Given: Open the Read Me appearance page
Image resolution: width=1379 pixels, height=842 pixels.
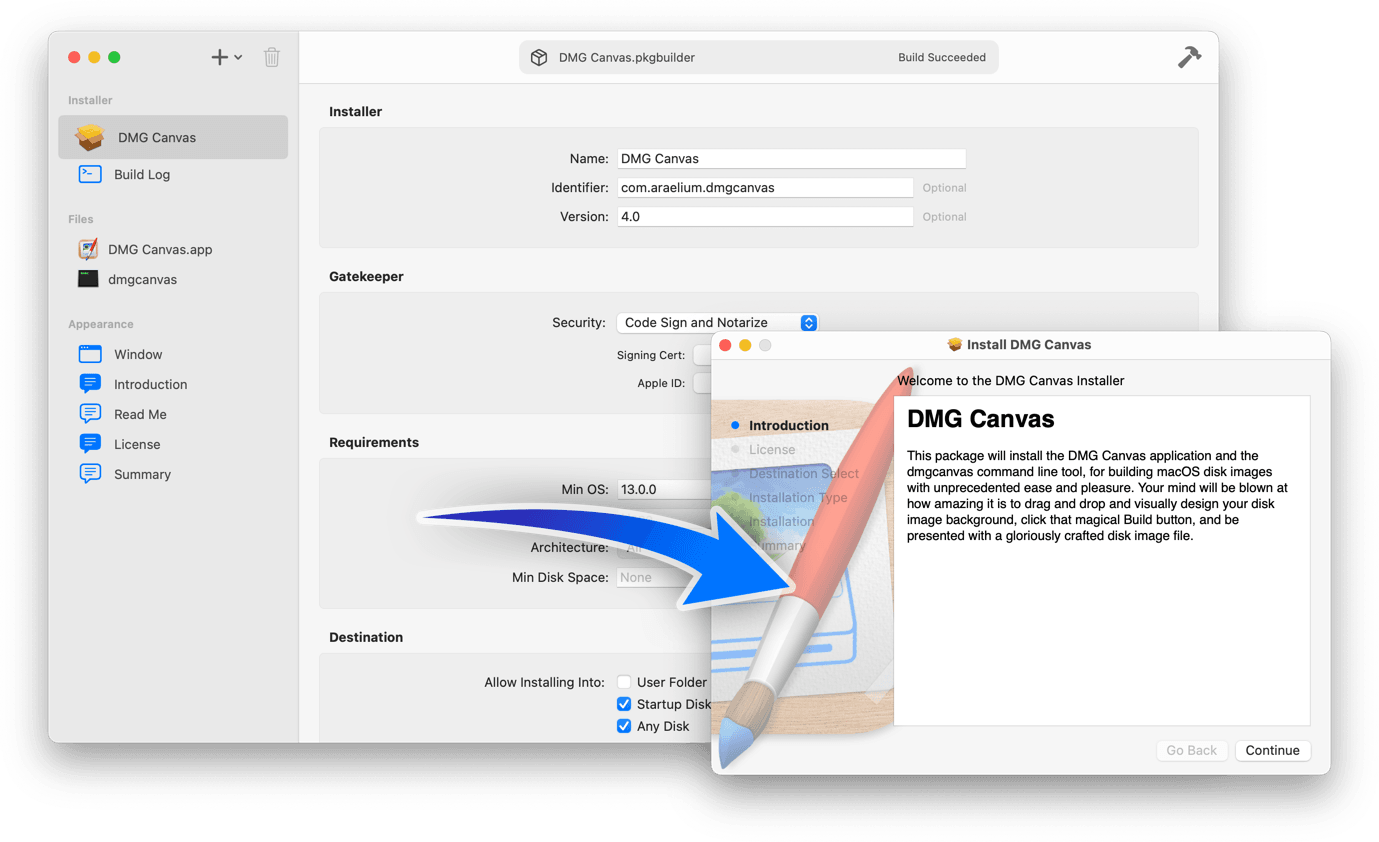Looking at the screenshot, I should pos(140,414).
